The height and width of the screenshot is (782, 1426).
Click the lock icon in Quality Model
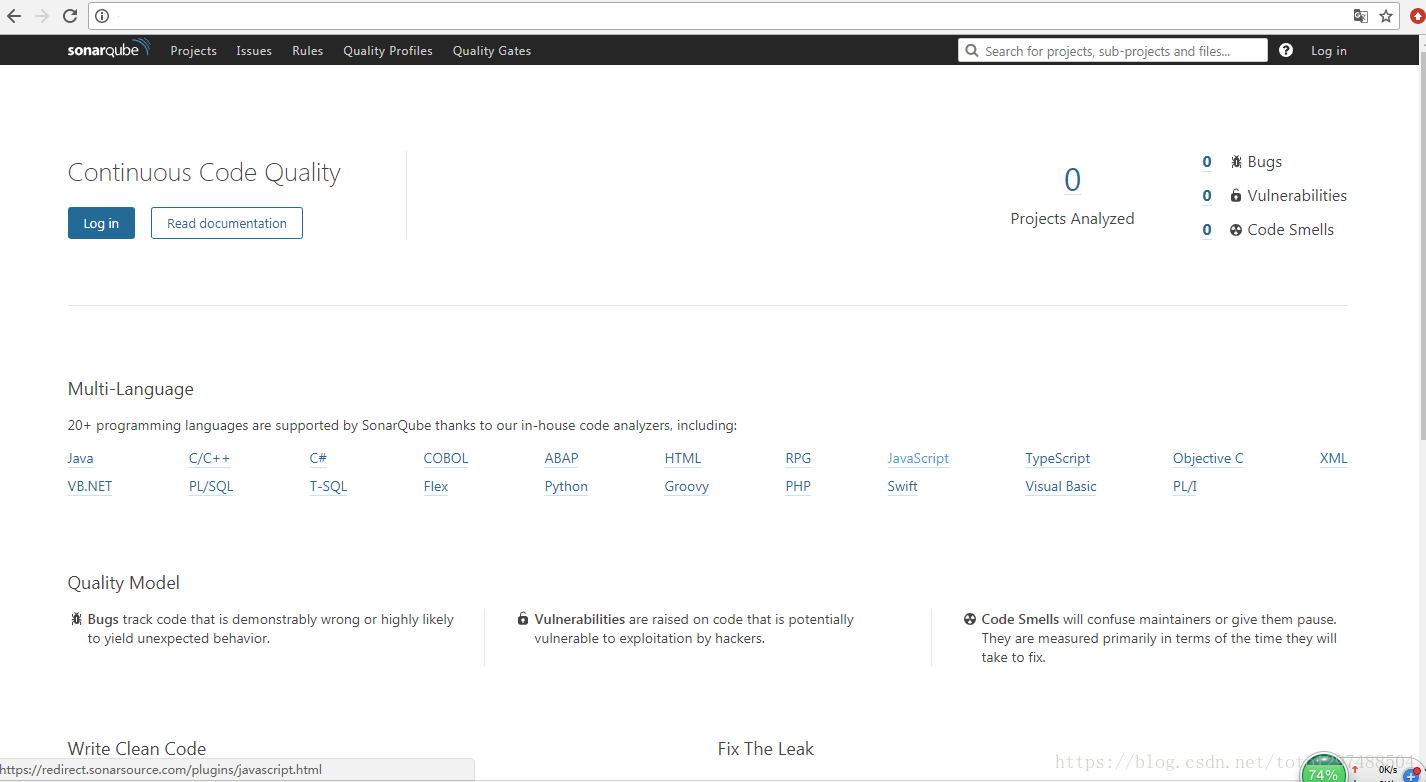pos(523,619)
